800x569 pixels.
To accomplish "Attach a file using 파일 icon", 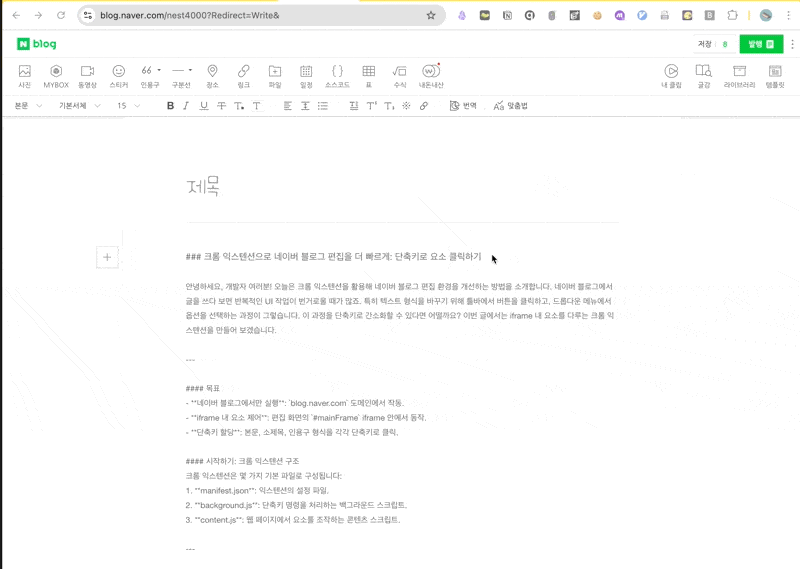I will click(x=275, y=76).
